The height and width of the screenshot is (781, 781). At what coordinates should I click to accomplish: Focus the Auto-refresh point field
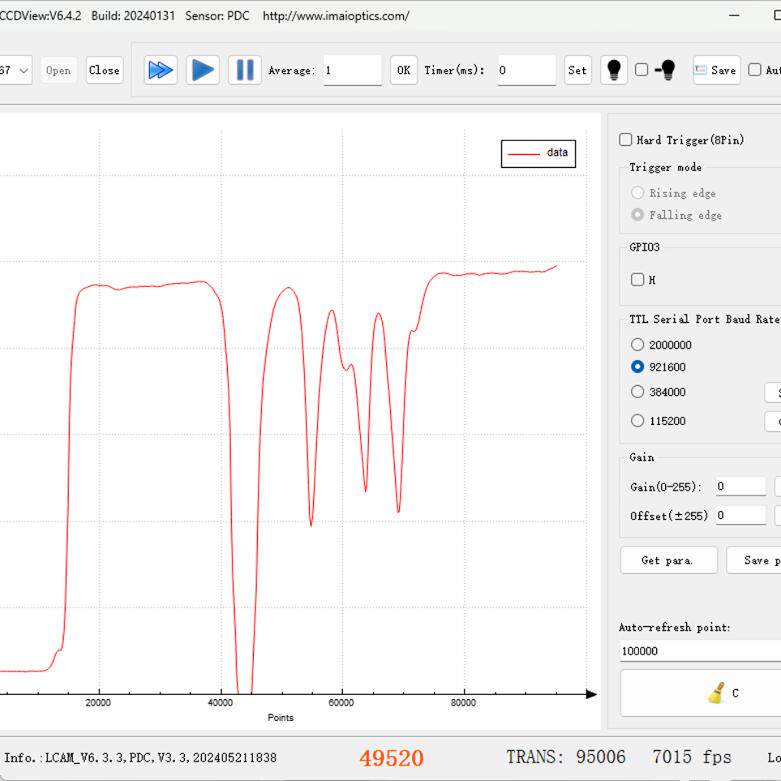pyautogui.click(x=700, y=651)
